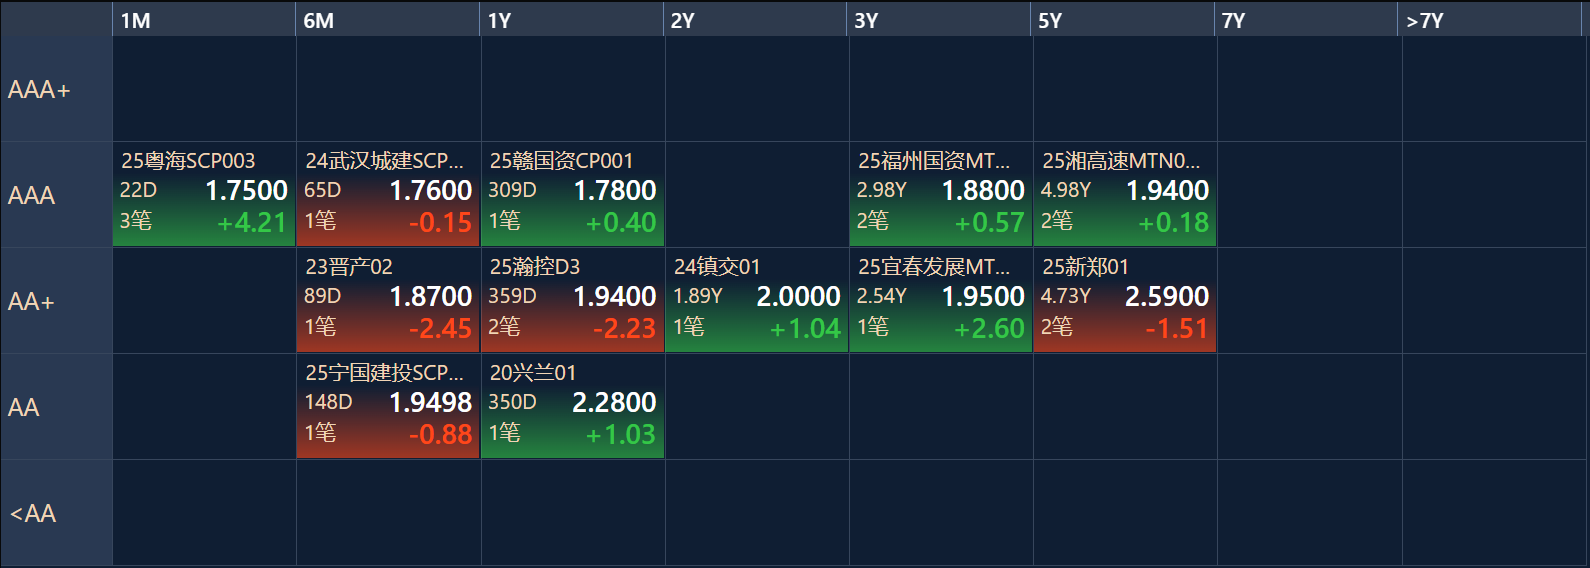Open the 24武汉城建SCP bond tile
This screenshot has height=568, width=1590.
pyautogui.click(x=388, y=194)
